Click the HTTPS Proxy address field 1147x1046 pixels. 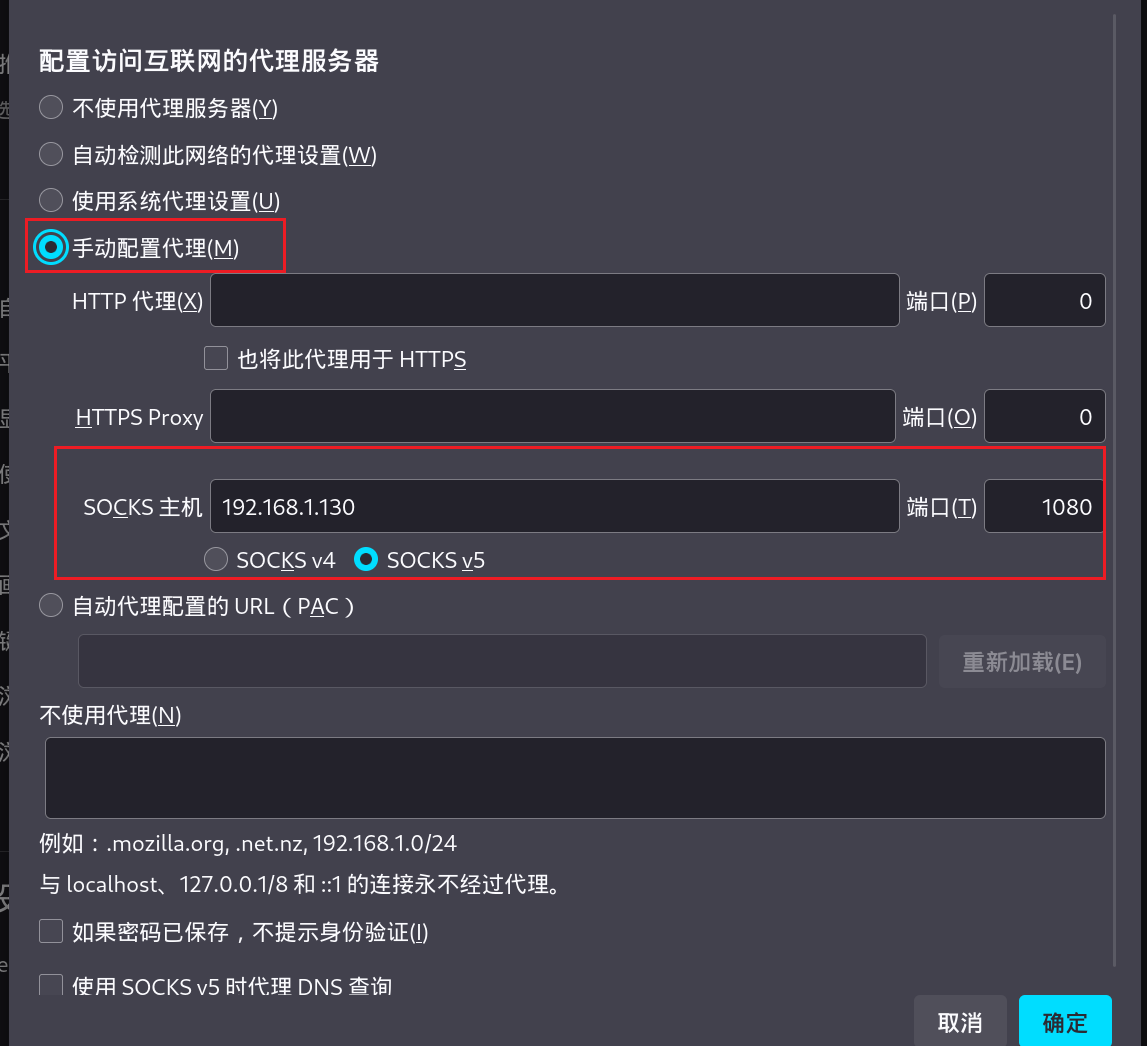coord(552,417)
